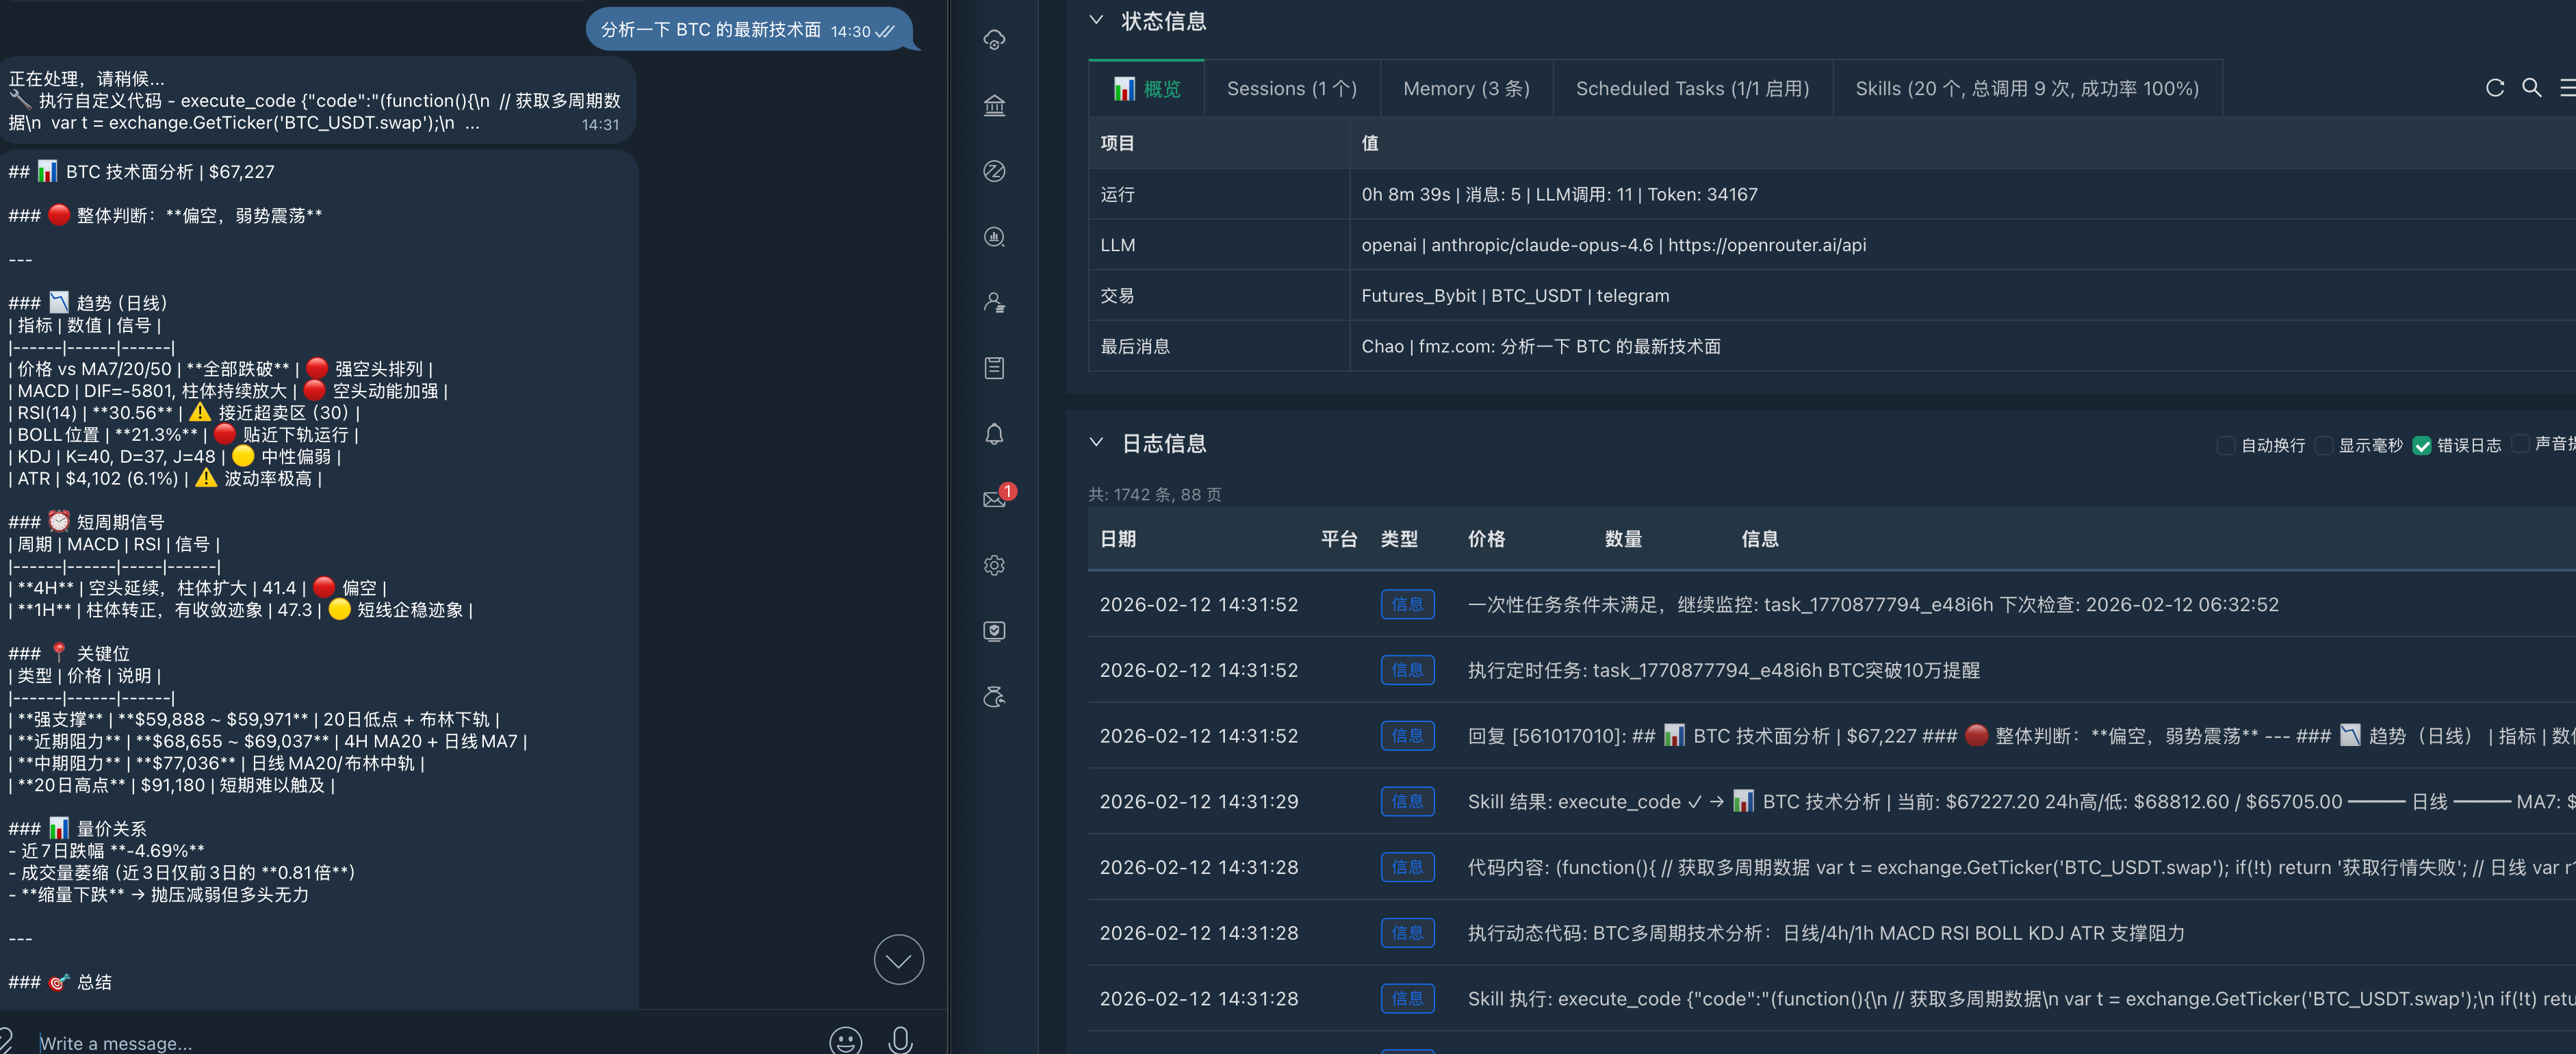
Task: Open Memory (3 条) tab
Action: pyautogui.click(x=1466, y=88)
